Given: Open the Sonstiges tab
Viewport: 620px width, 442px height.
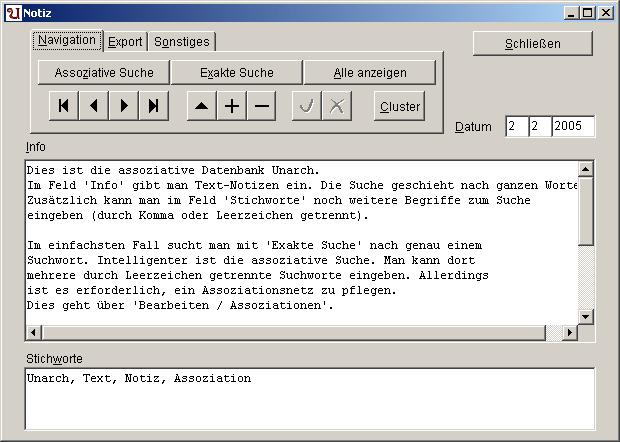Looking at the screenshot, I should pos(181,41).
